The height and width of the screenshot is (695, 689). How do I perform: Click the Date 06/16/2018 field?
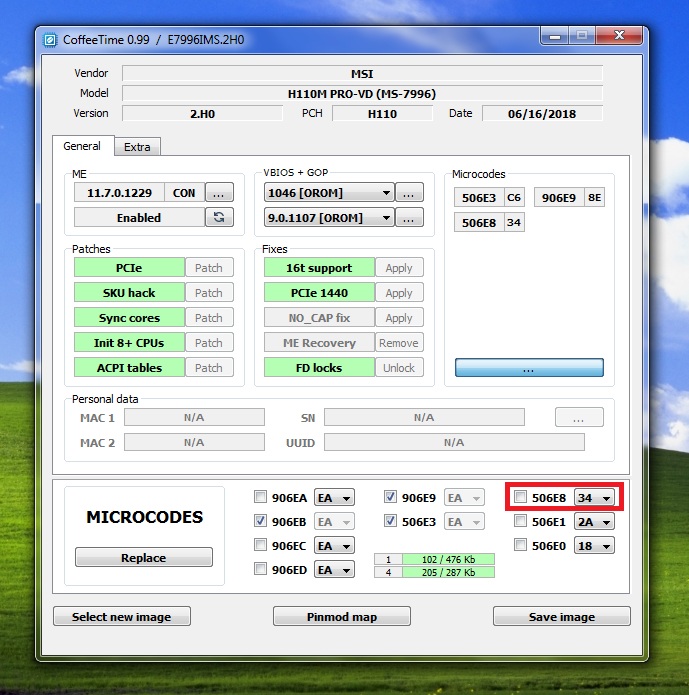[542, 113]
